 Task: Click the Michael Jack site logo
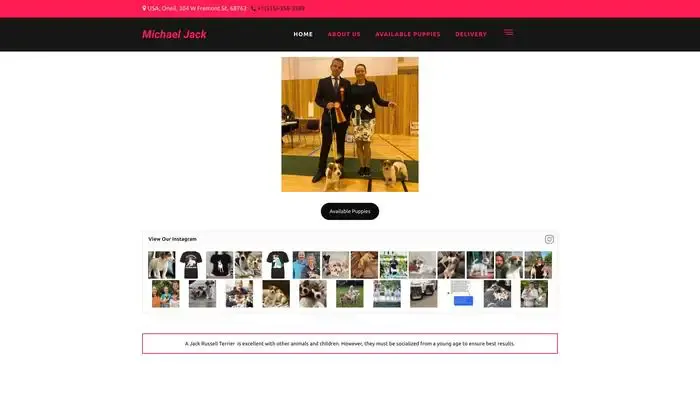tap(174, 34)
